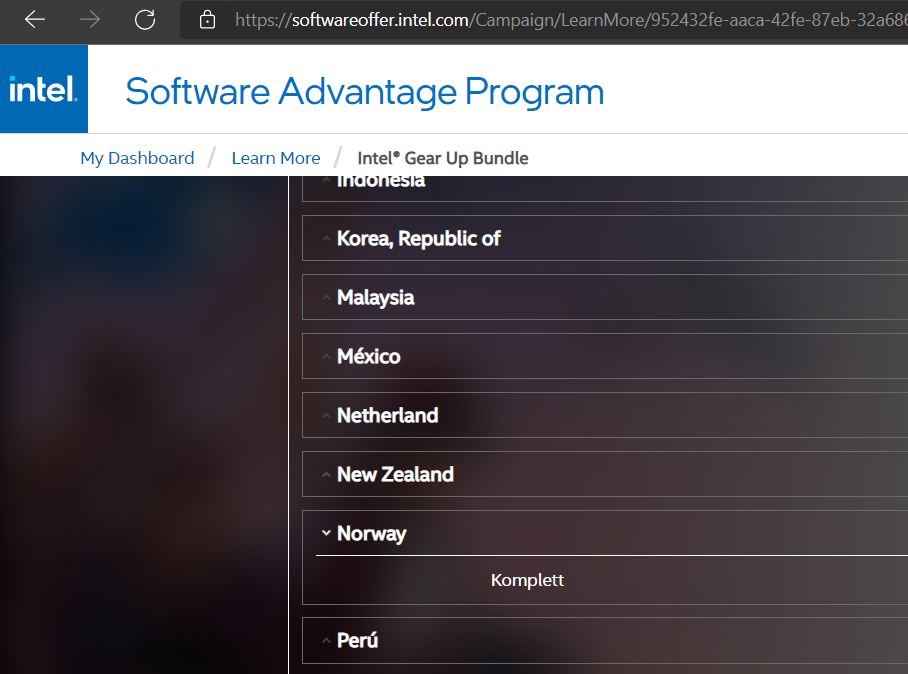The height and width of the screenshot is (674, 908).
Task: Open the My Dashboard breadcrumb link
Action: coord(137,158)
